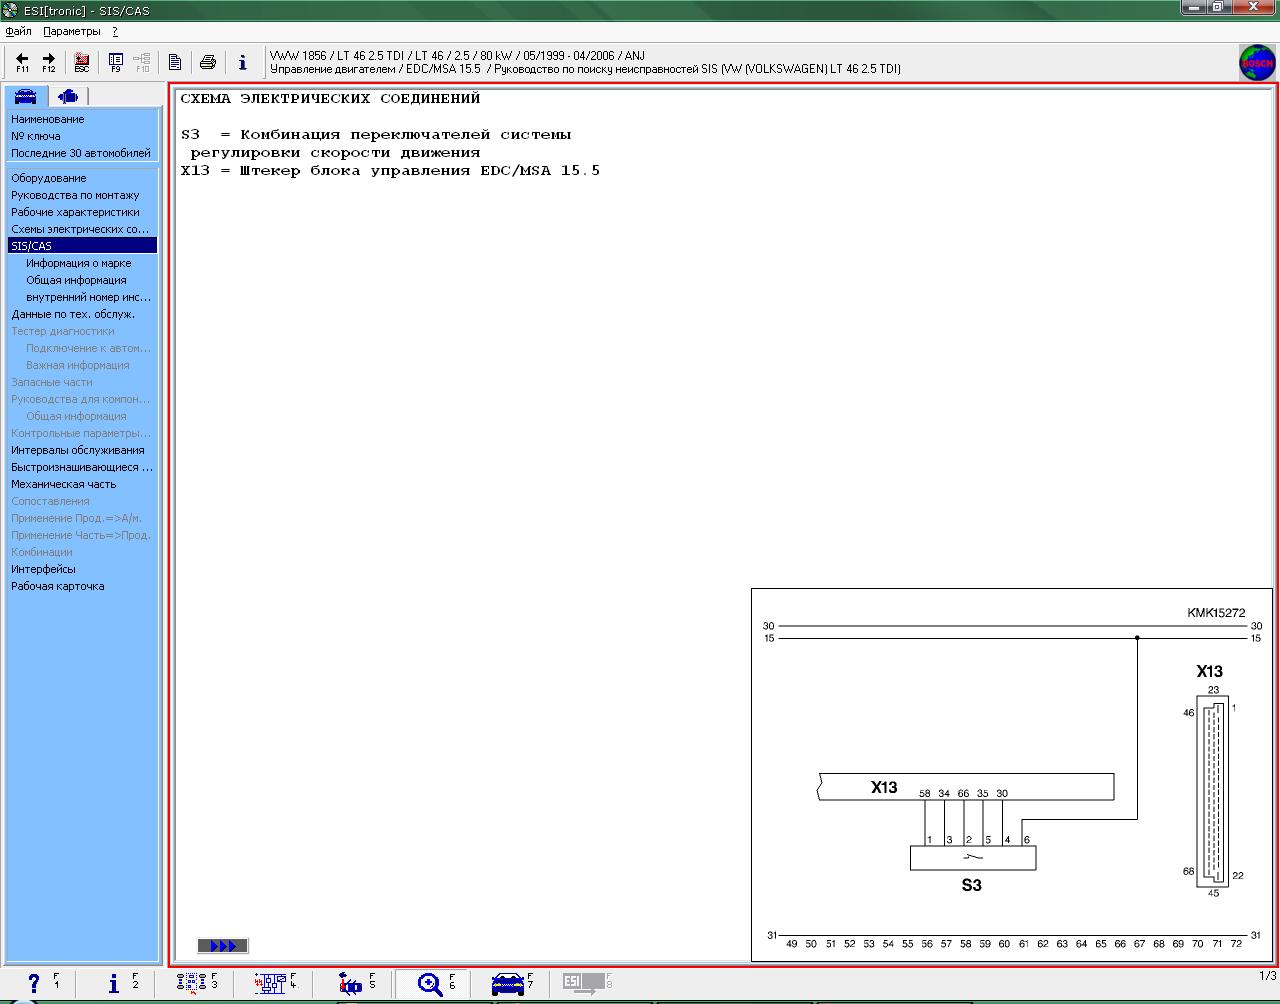Switch to the engine component tab

(x=68, y=96)
